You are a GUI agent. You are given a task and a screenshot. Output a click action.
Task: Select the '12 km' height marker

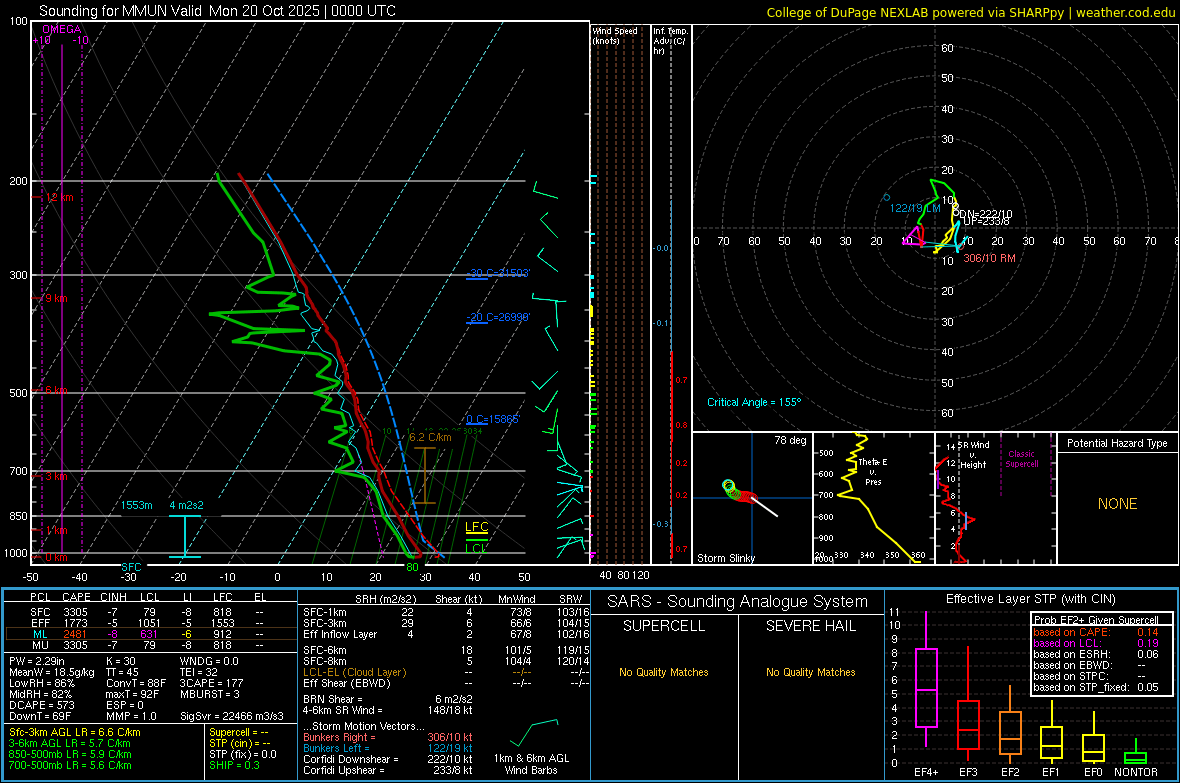[59, 197]
